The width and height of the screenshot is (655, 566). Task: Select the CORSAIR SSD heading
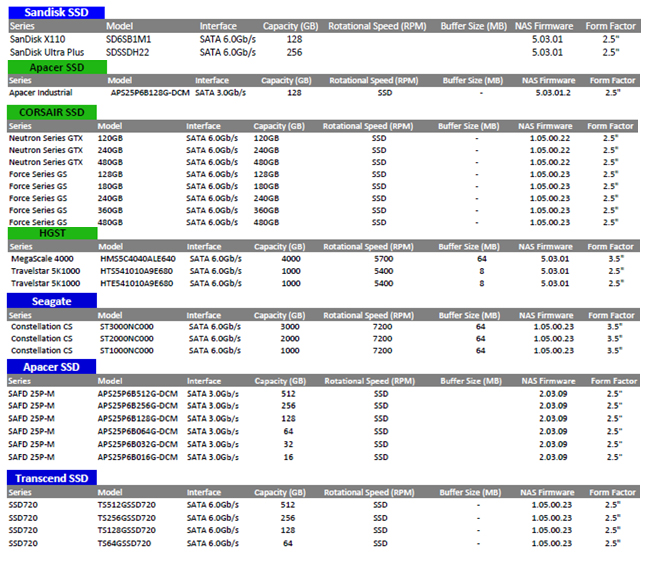click(x=52, y=112)
